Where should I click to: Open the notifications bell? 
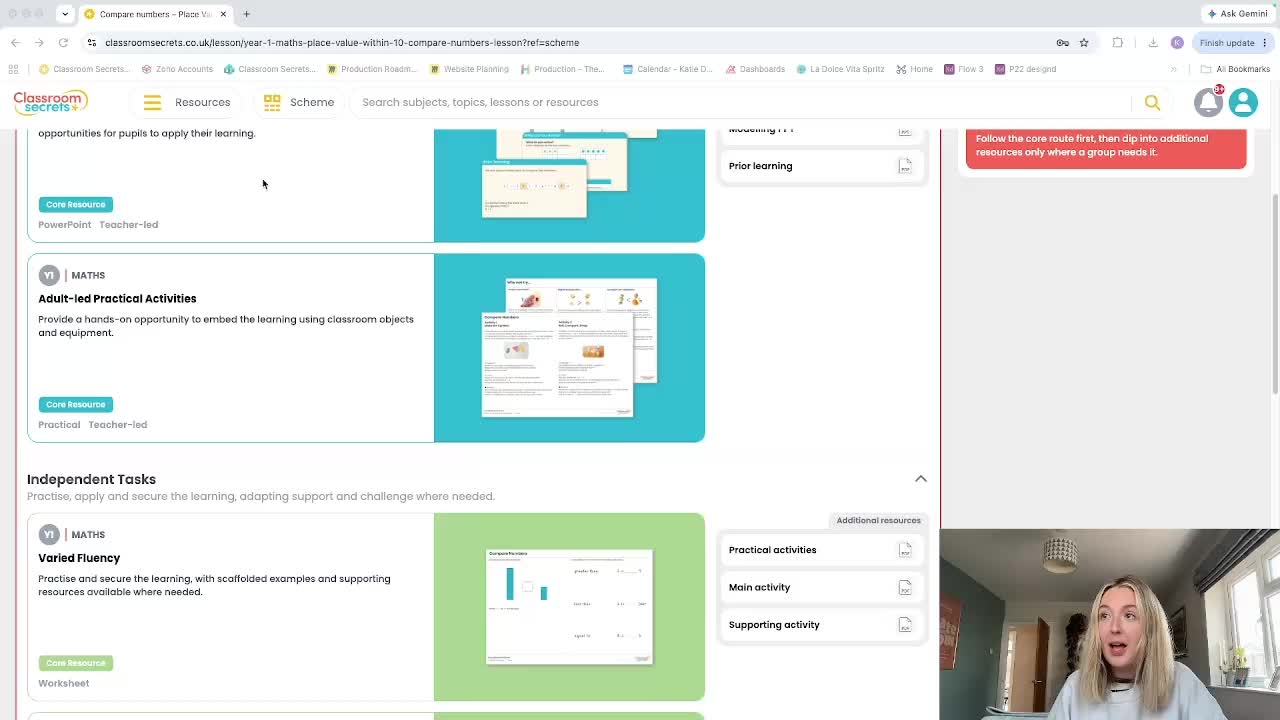point(1208,102)
